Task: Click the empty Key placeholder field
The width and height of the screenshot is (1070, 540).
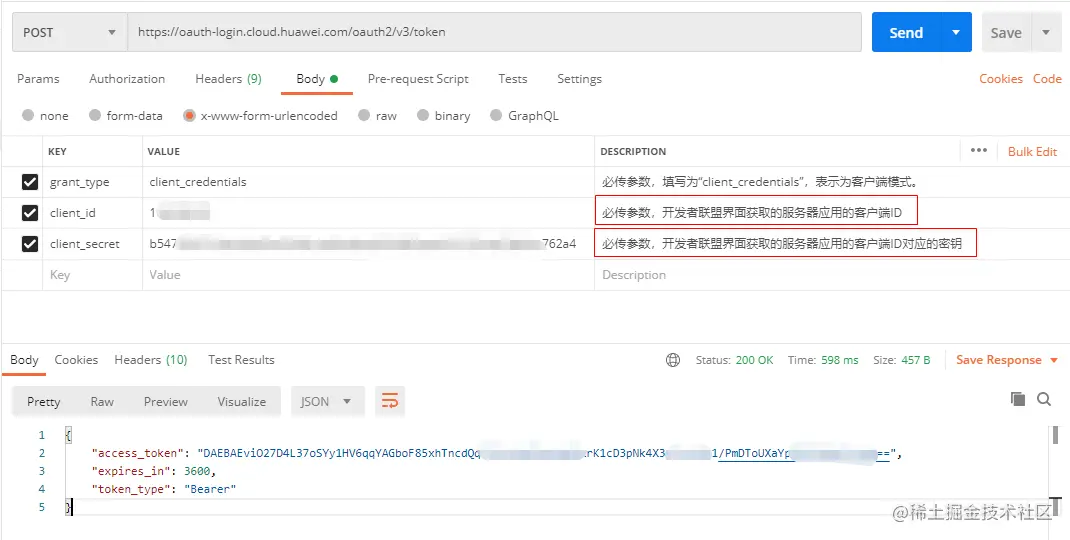Action: pos(93,274)
